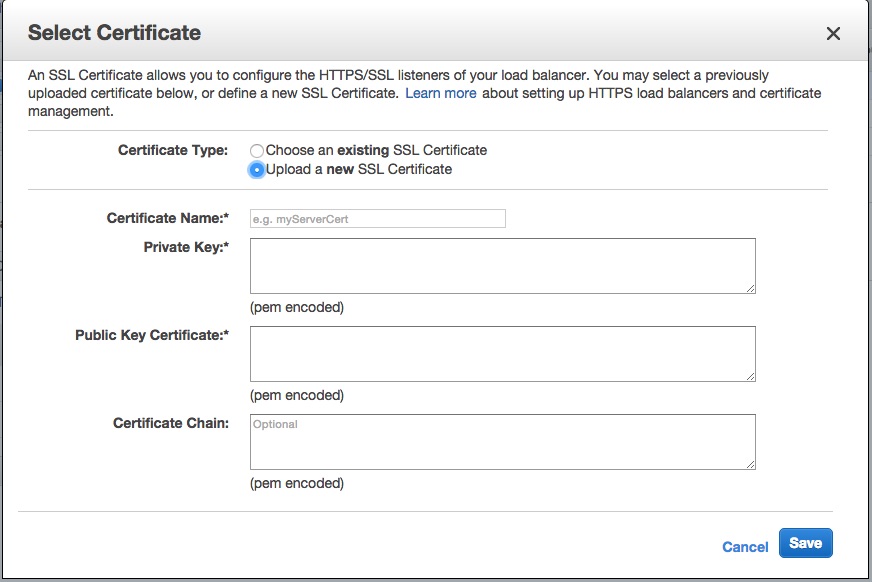Image resolution: width=872 pixels, height=582 pixels.
Task: Focus the Certificate Chain text area
Action: point(503,441)
